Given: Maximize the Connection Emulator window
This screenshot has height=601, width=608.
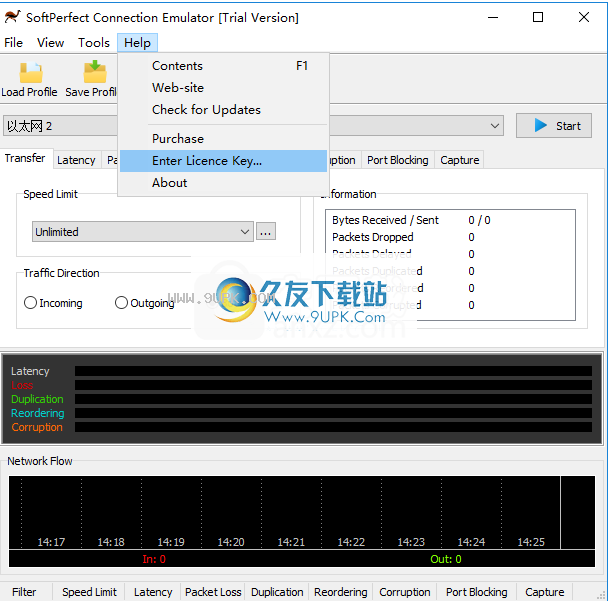Looking at the screenshot, I should click(x=538, y=17).
